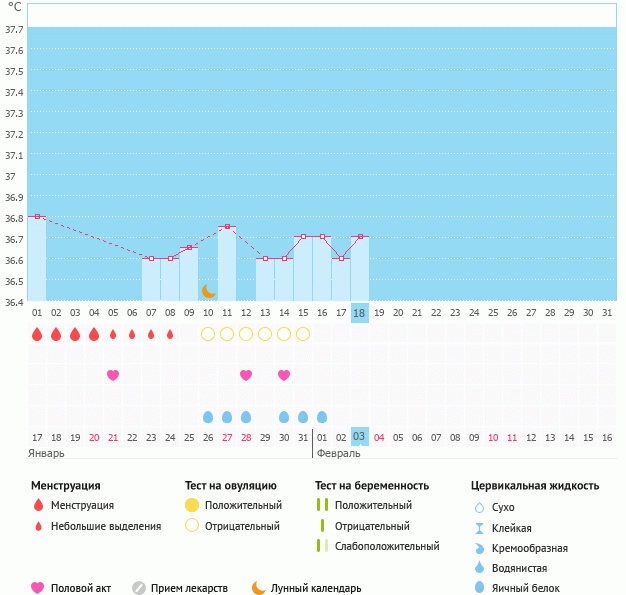
Task: Click the 'Клейкая' hourglass icon in legend
Action: (x=479, y=528)
